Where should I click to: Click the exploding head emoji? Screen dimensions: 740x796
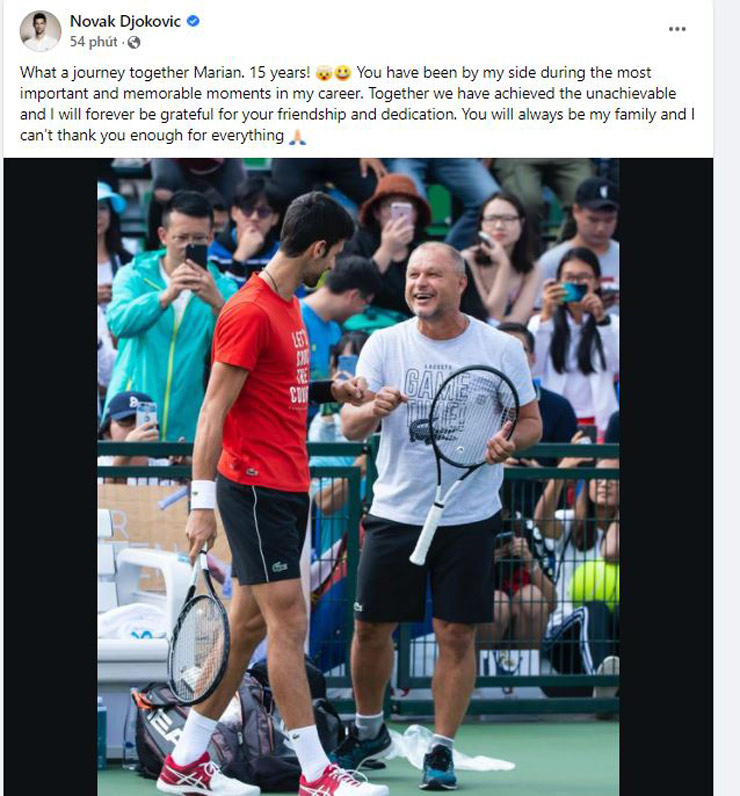(x=323, y=73)
